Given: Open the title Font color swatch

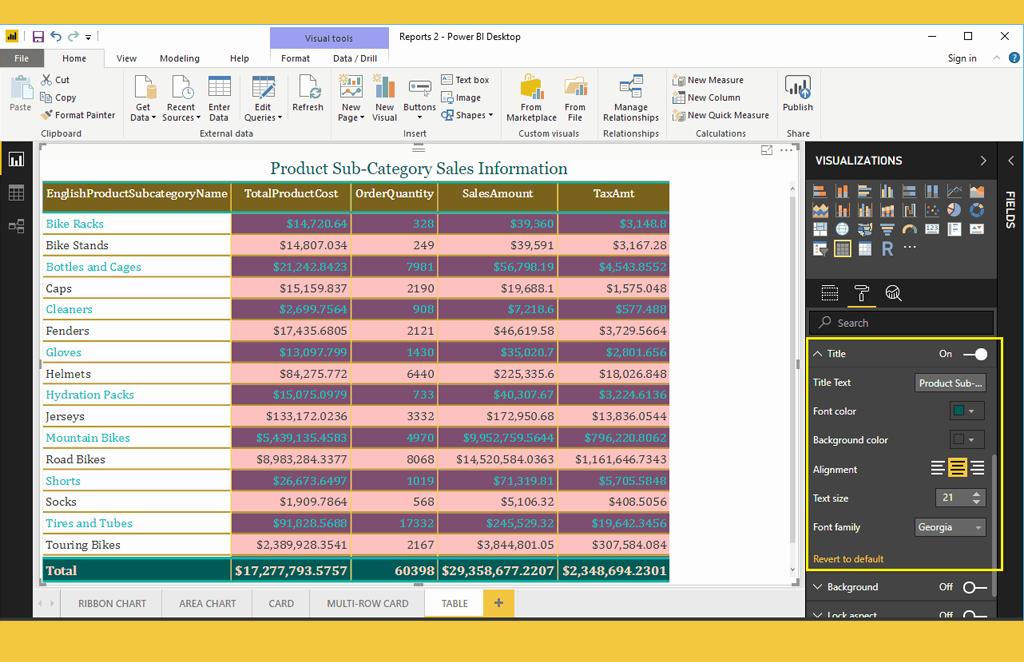Looking at the screenshot, I should click(x=966, y=411).
